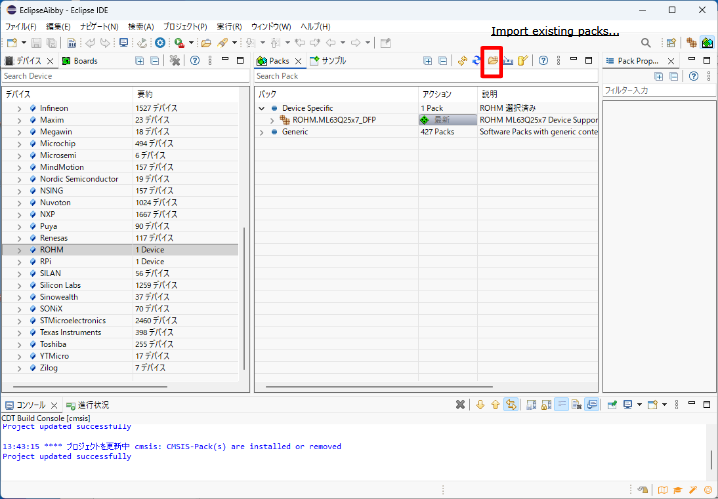Click the New wizard icon in main toolbar

point(12,43)
